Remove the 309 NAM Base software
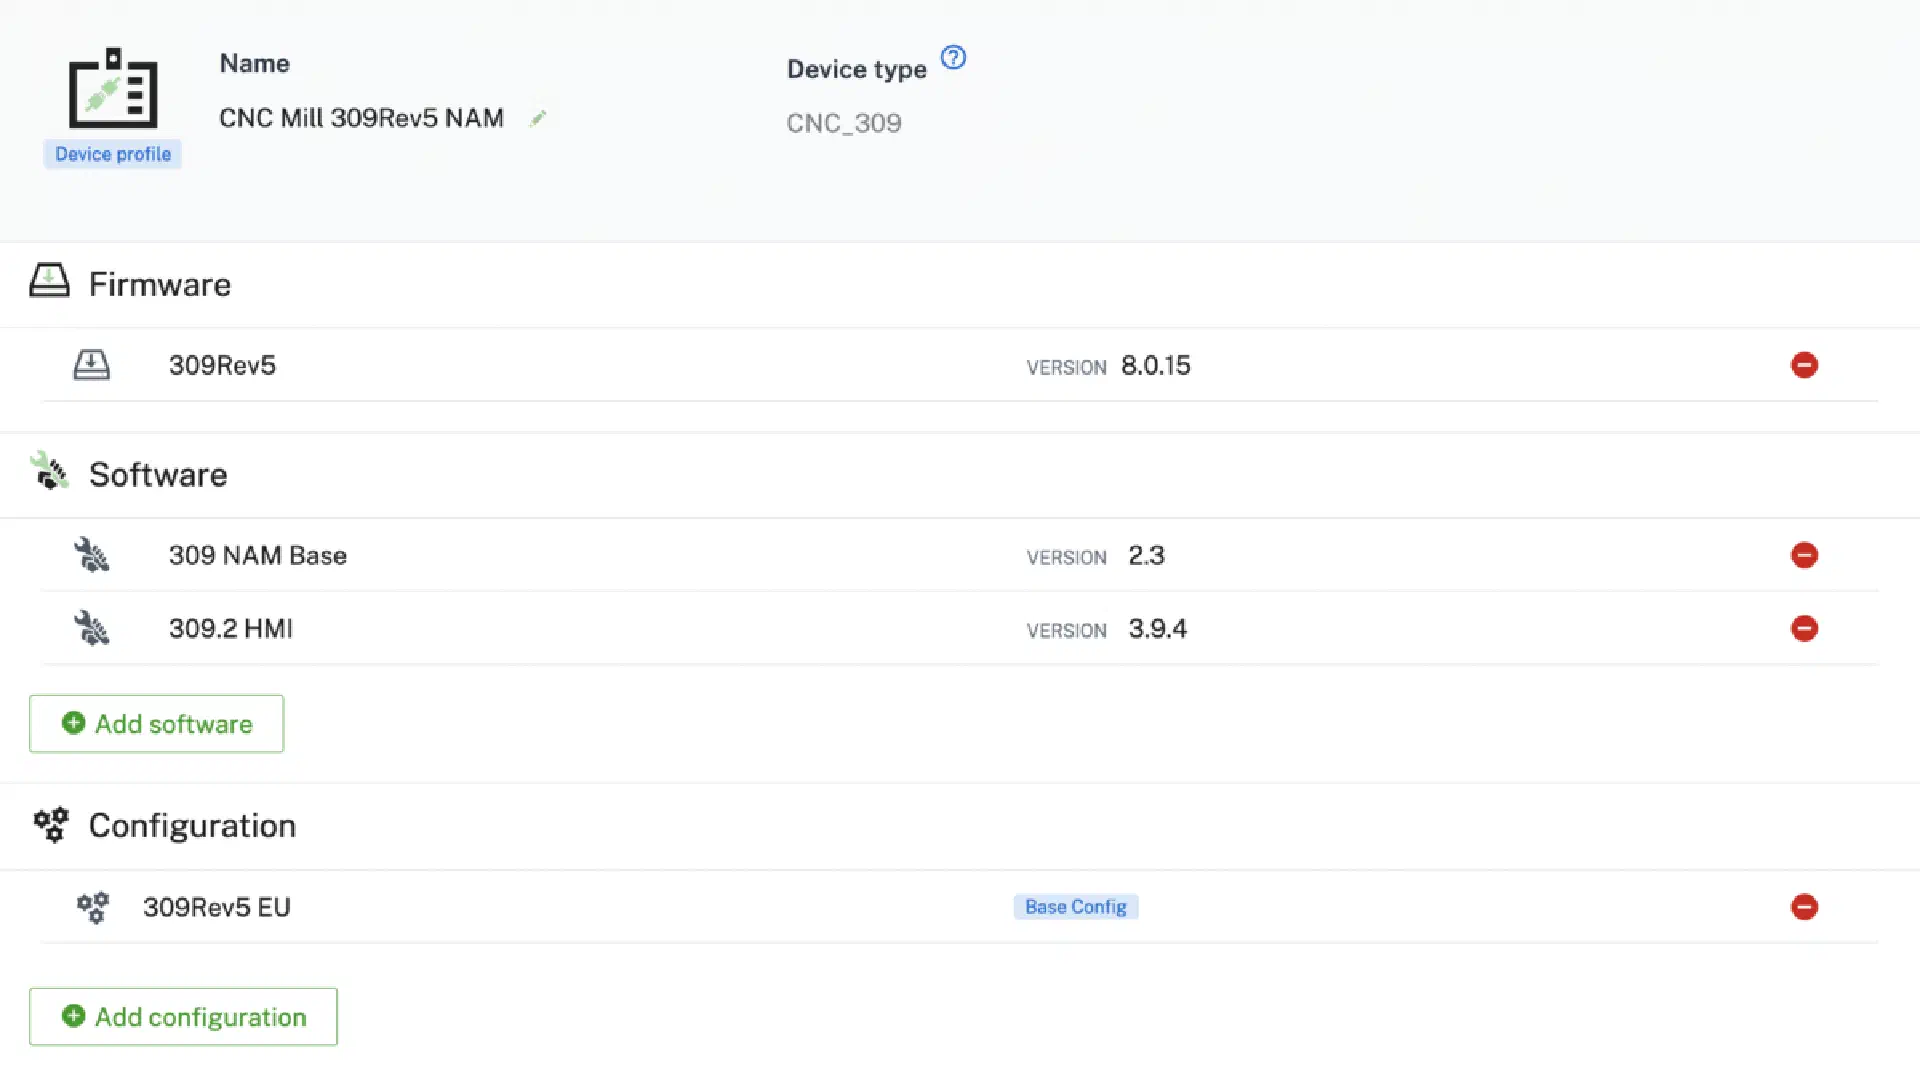 [1804, 555]
